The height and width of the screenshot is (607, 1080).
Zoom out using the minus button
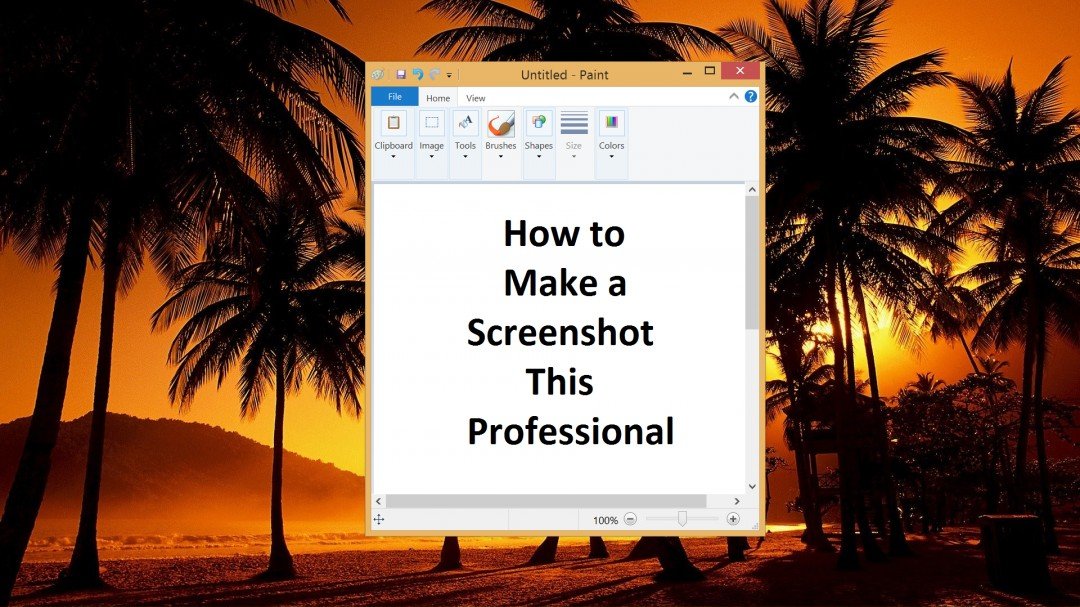[630, 519]
